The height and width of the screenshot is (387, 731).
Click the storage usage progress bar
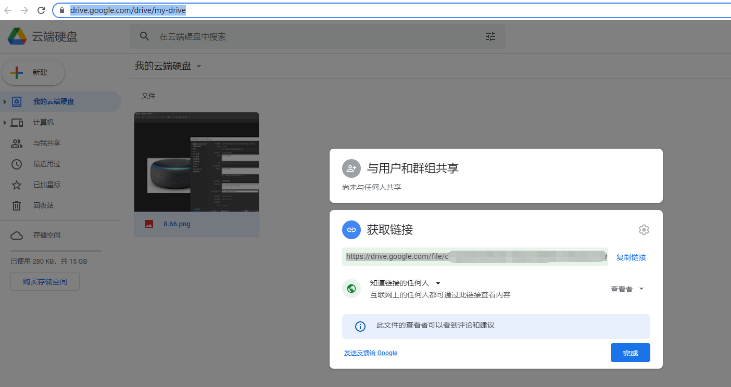click(x=56, y=251)
